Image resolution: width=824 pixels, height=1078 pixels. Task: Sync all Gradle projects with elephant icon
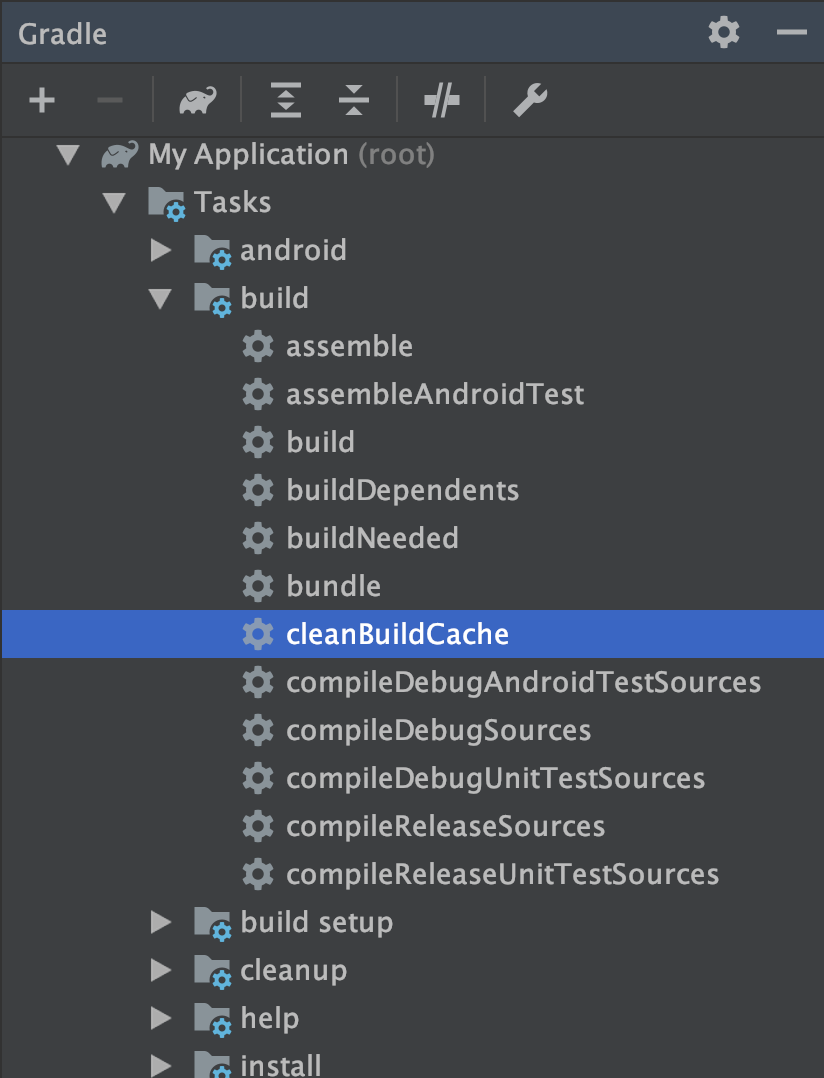coord(196,100)
